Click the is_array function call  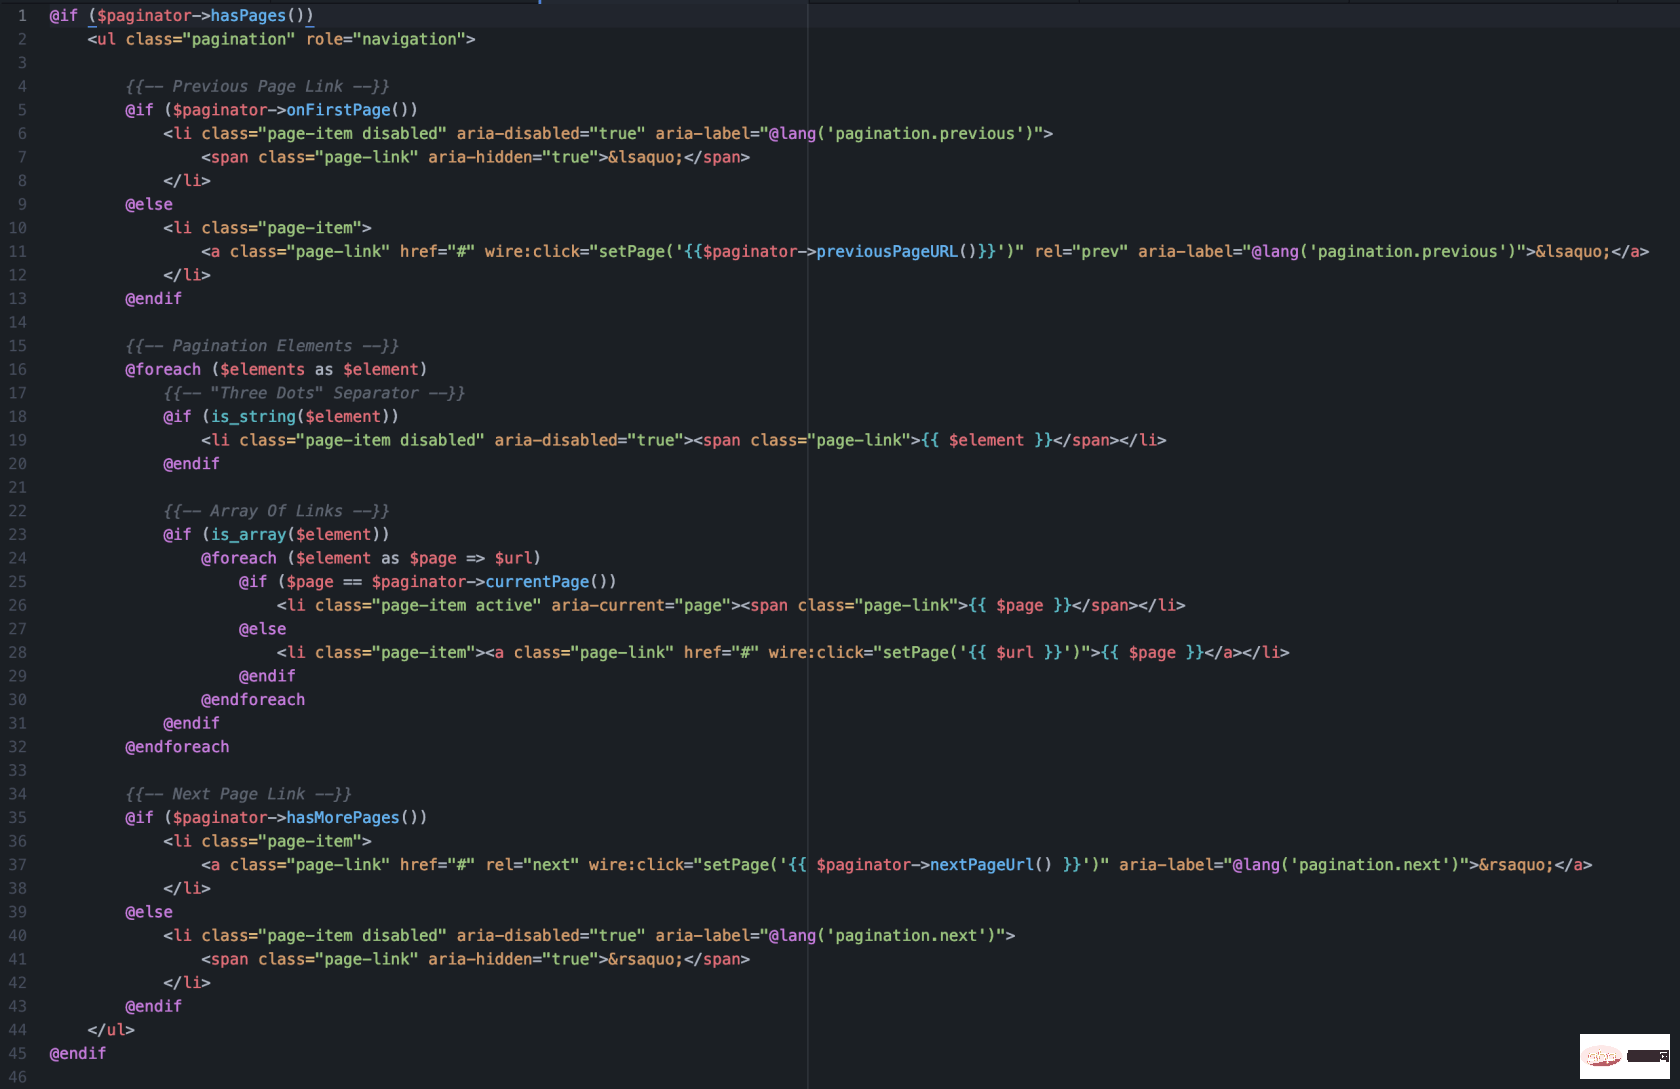click(248, 535)
